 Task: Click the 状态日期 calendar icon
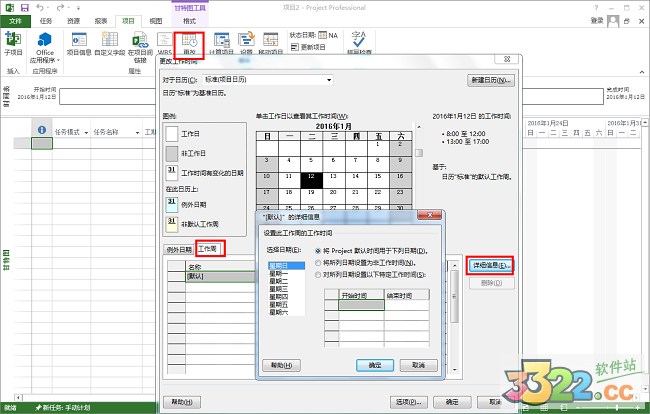point(323,35)
